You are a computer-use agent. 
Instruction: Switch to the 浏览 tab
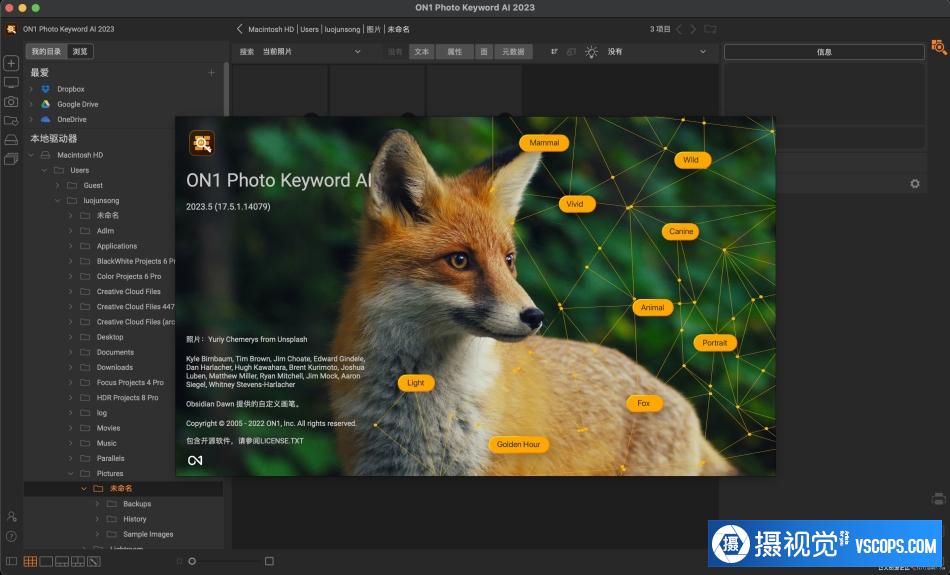click(x=80, y=52)
